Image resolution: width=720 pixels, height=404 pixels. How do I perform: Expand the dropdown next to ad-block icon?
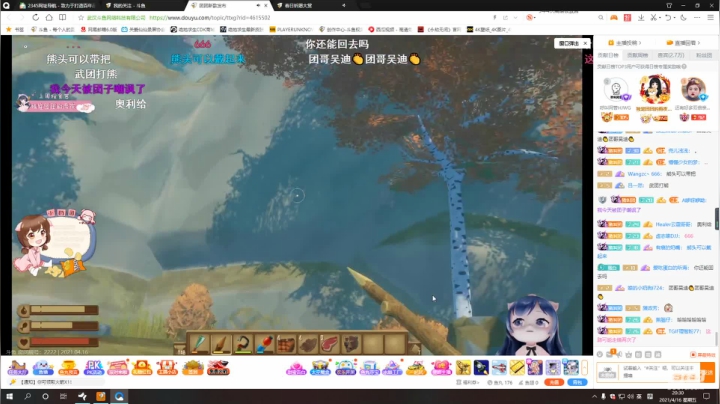pos(534,17)
